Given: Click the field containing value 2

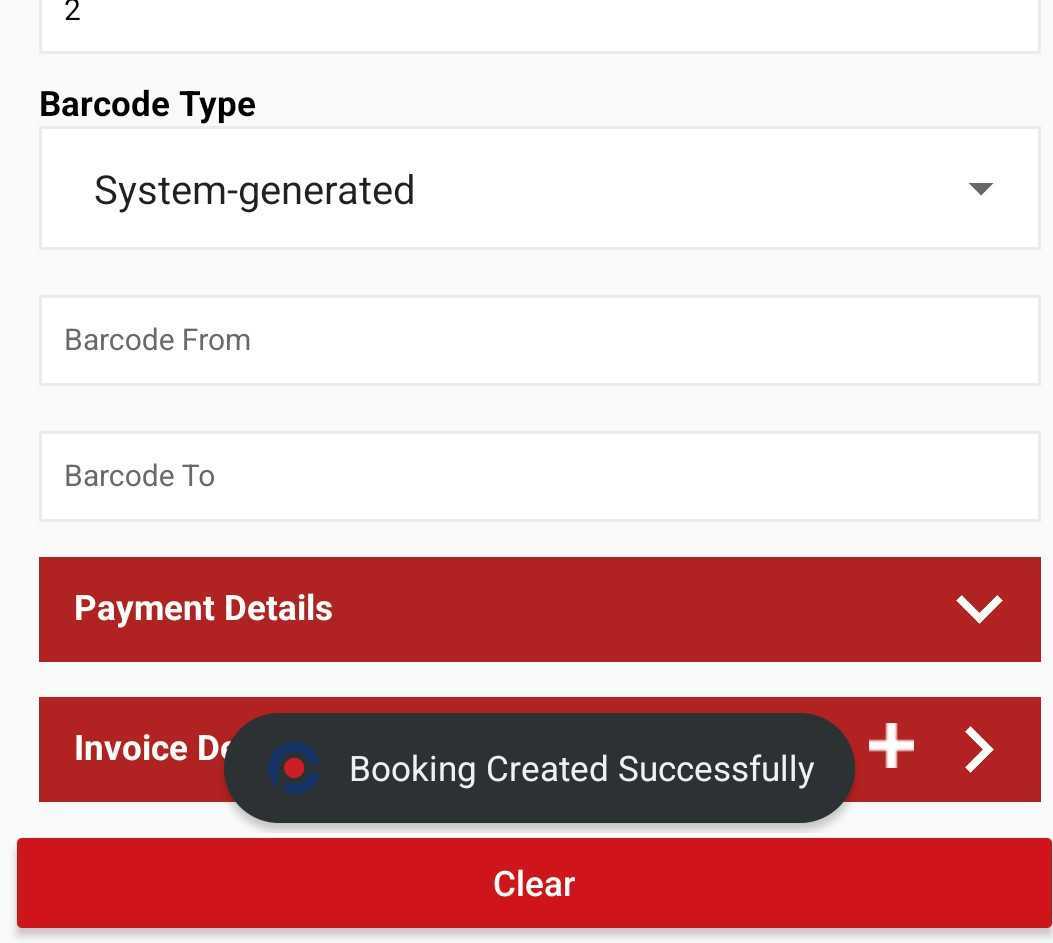Looking at the screenshot, I should (540, 22).
